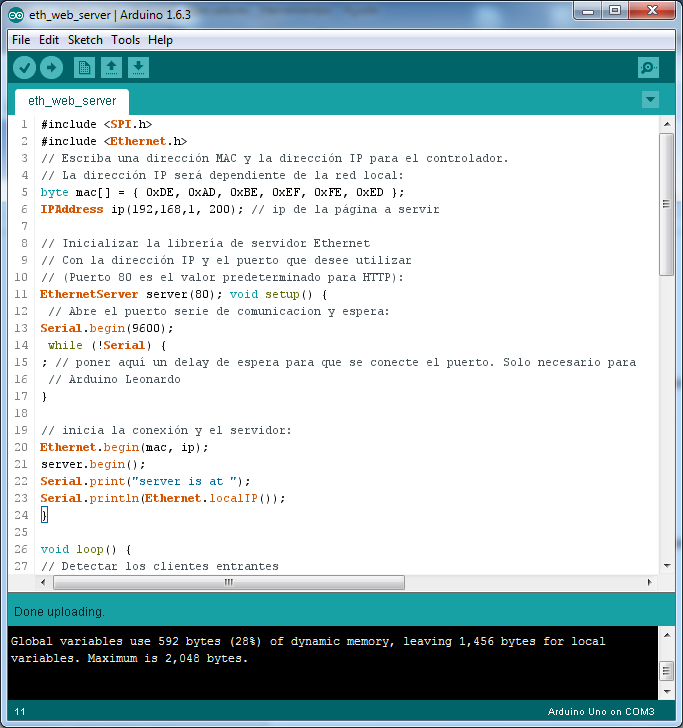Click 'Serial.print("server is at ");' line
This screenshot has width=683, height=728.
click(145, 481)
